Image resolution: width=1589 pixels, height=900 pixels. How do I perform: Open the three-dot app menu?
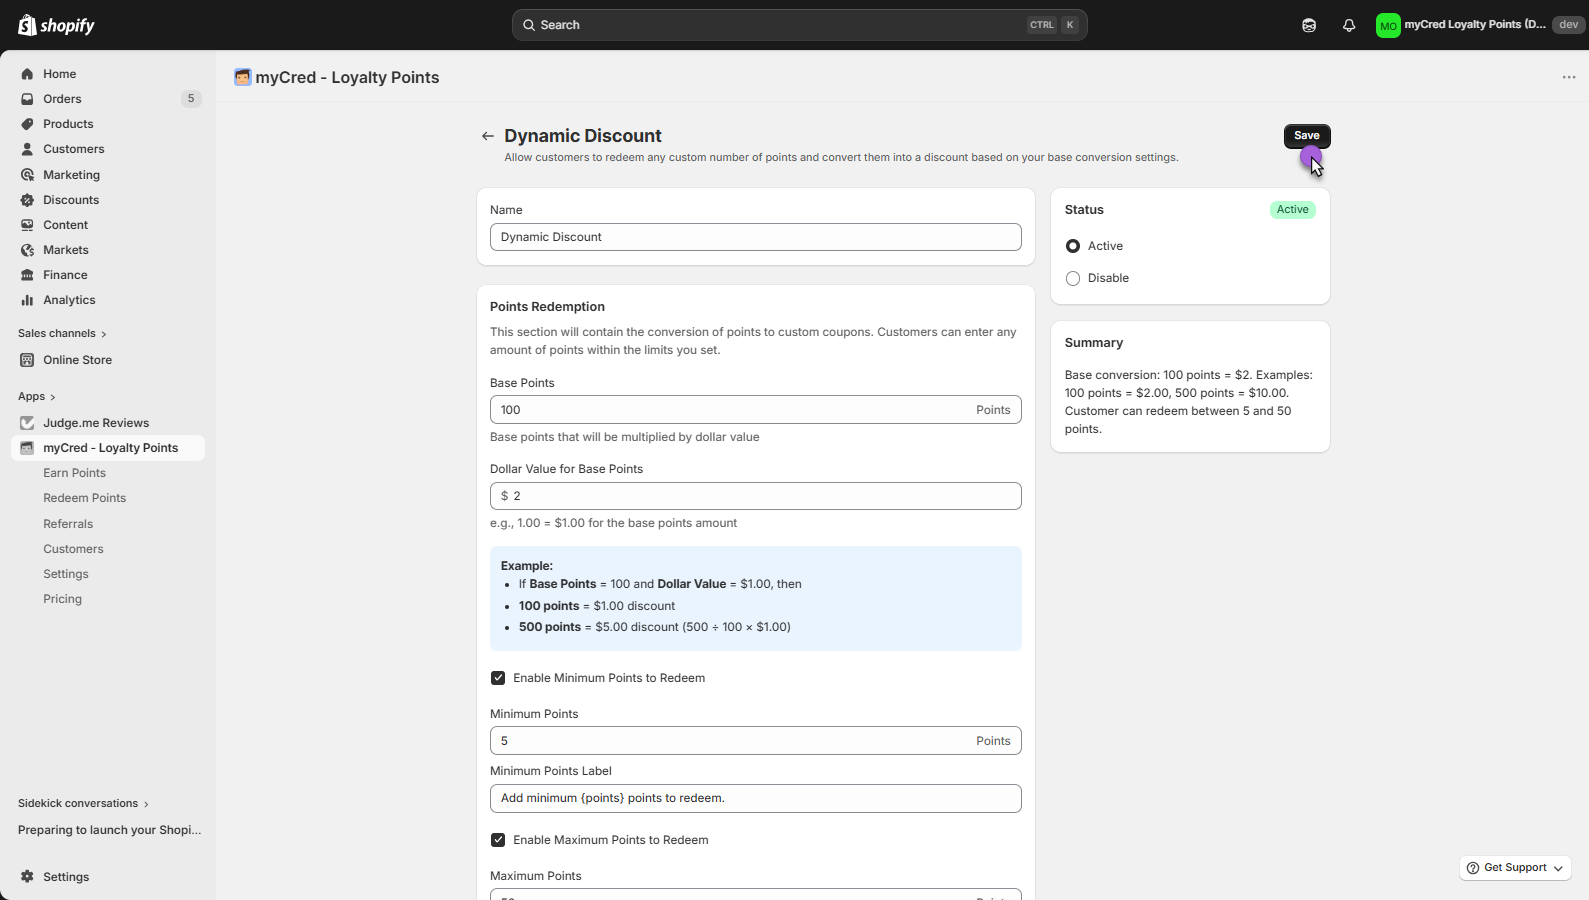[1568, 77]
